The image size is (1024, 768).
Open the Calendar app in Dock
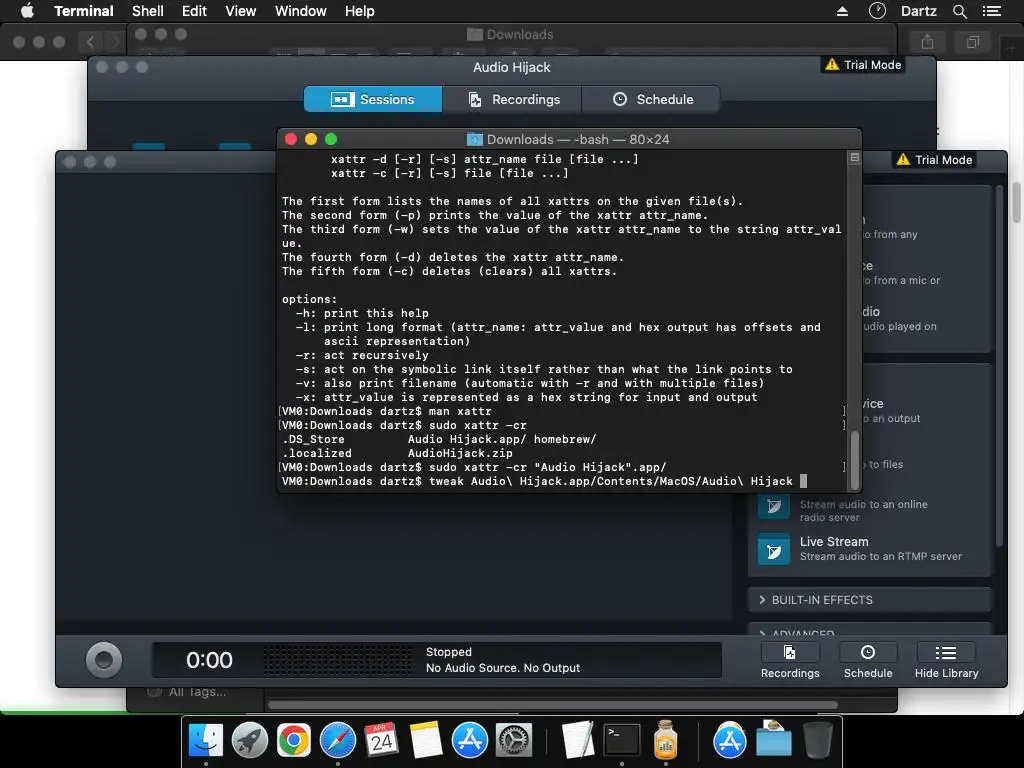[x=381, y=740]
